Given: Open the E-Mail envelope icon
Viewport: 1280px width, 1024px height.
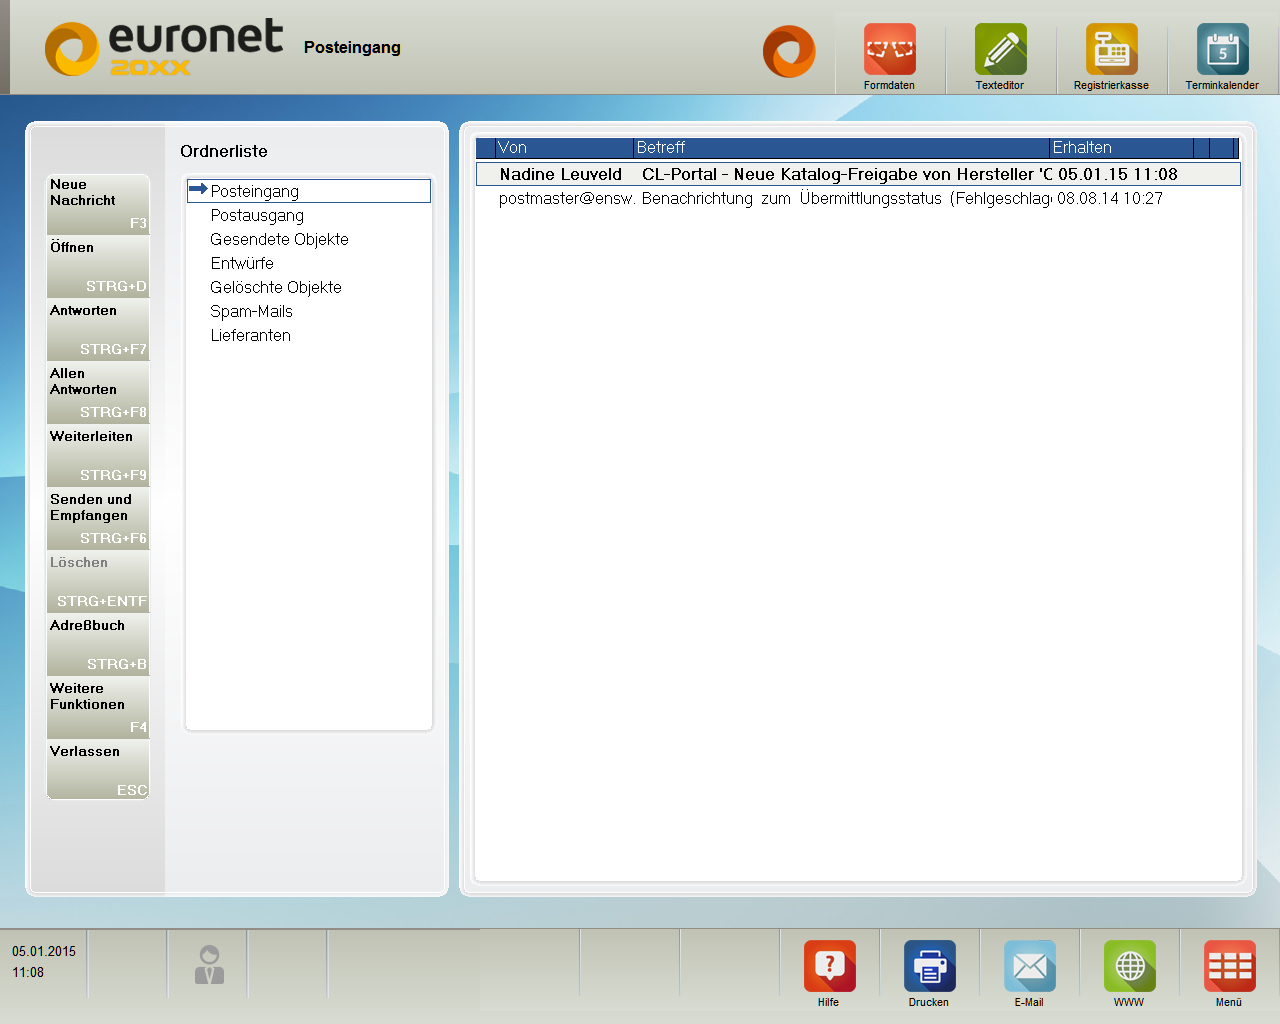Looking at the screenshot, I should (x=1029, y=966).
